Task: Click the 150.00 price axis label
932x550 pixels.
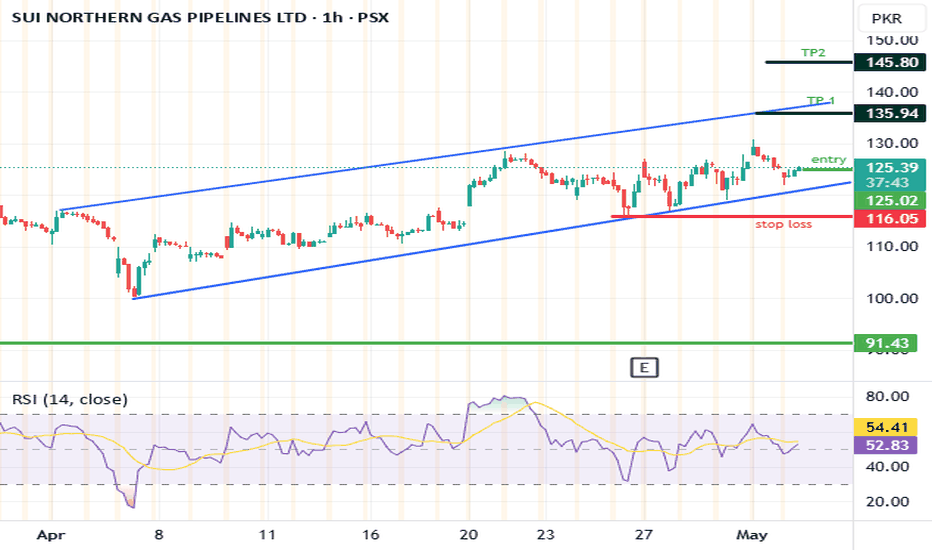Action: click(892, 40)
